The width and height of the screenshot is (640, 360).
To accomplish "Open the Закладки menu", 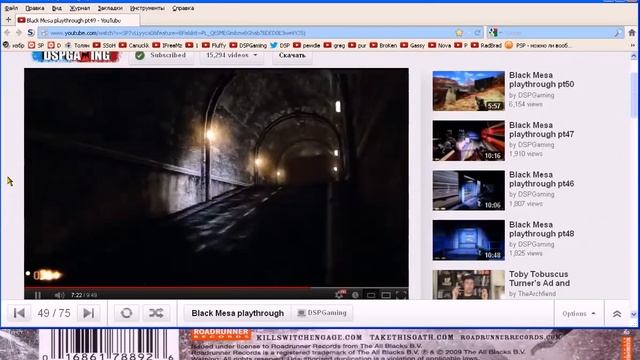I will point(110,8).
